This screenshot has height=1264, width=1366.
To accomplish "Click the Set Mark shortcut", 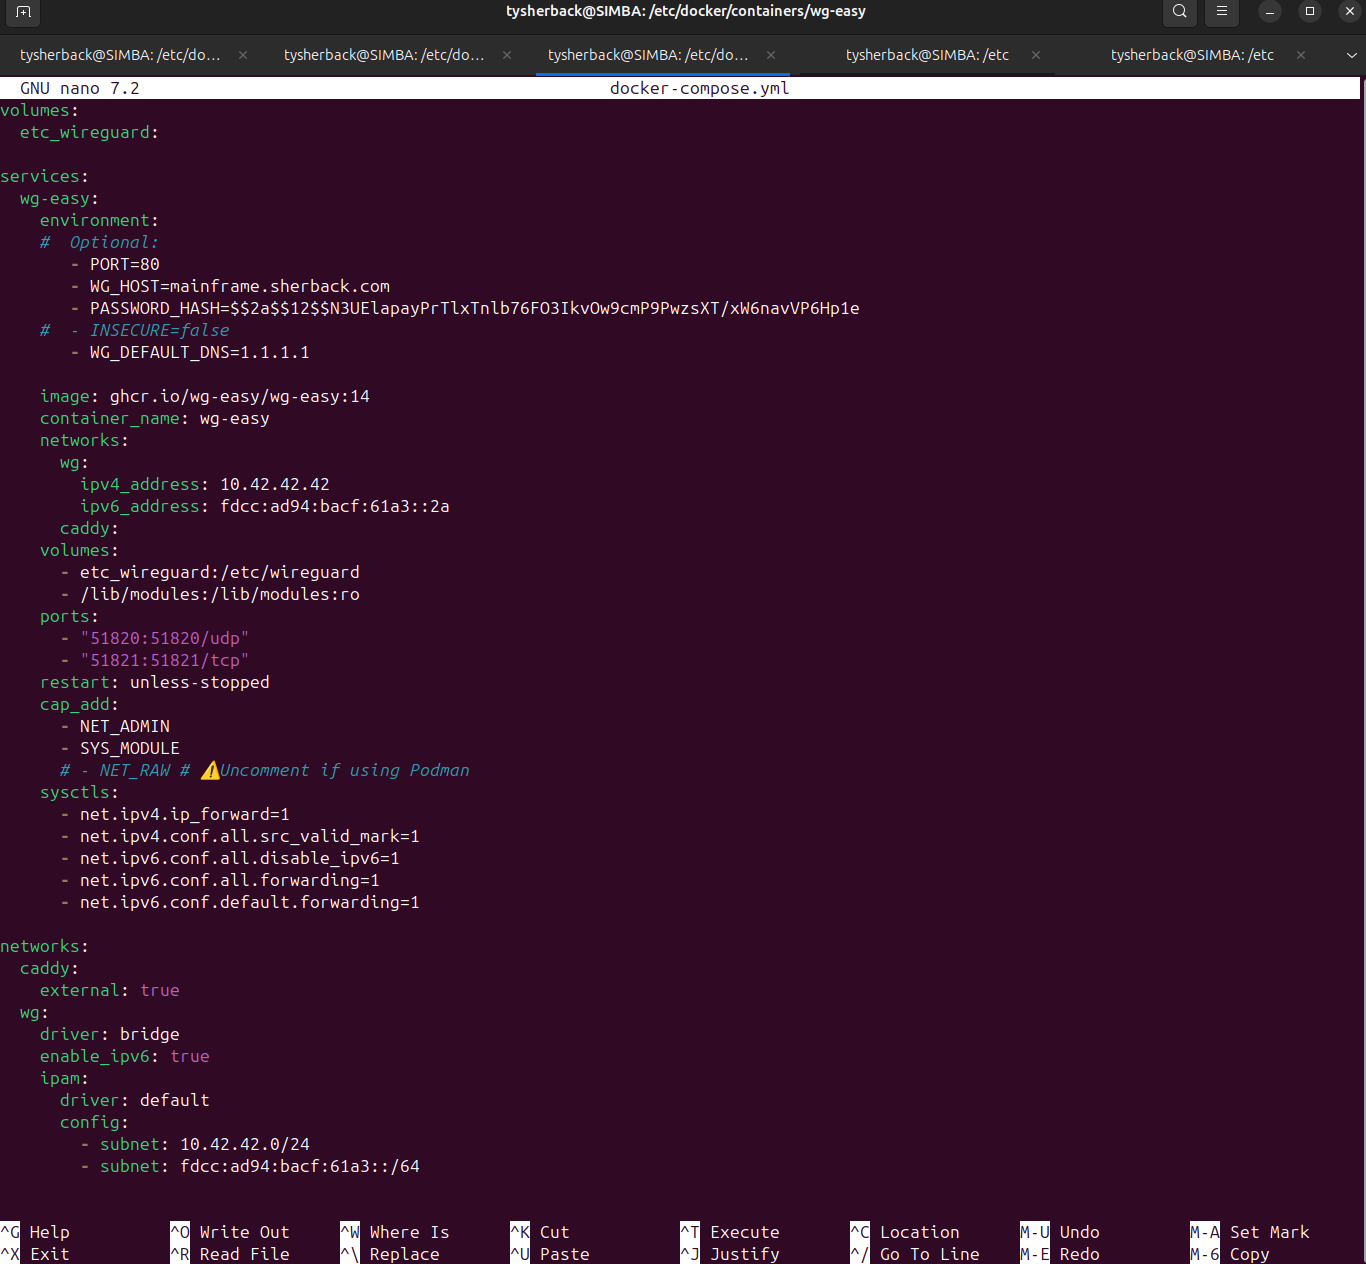I will (x=1250, y=1232).
